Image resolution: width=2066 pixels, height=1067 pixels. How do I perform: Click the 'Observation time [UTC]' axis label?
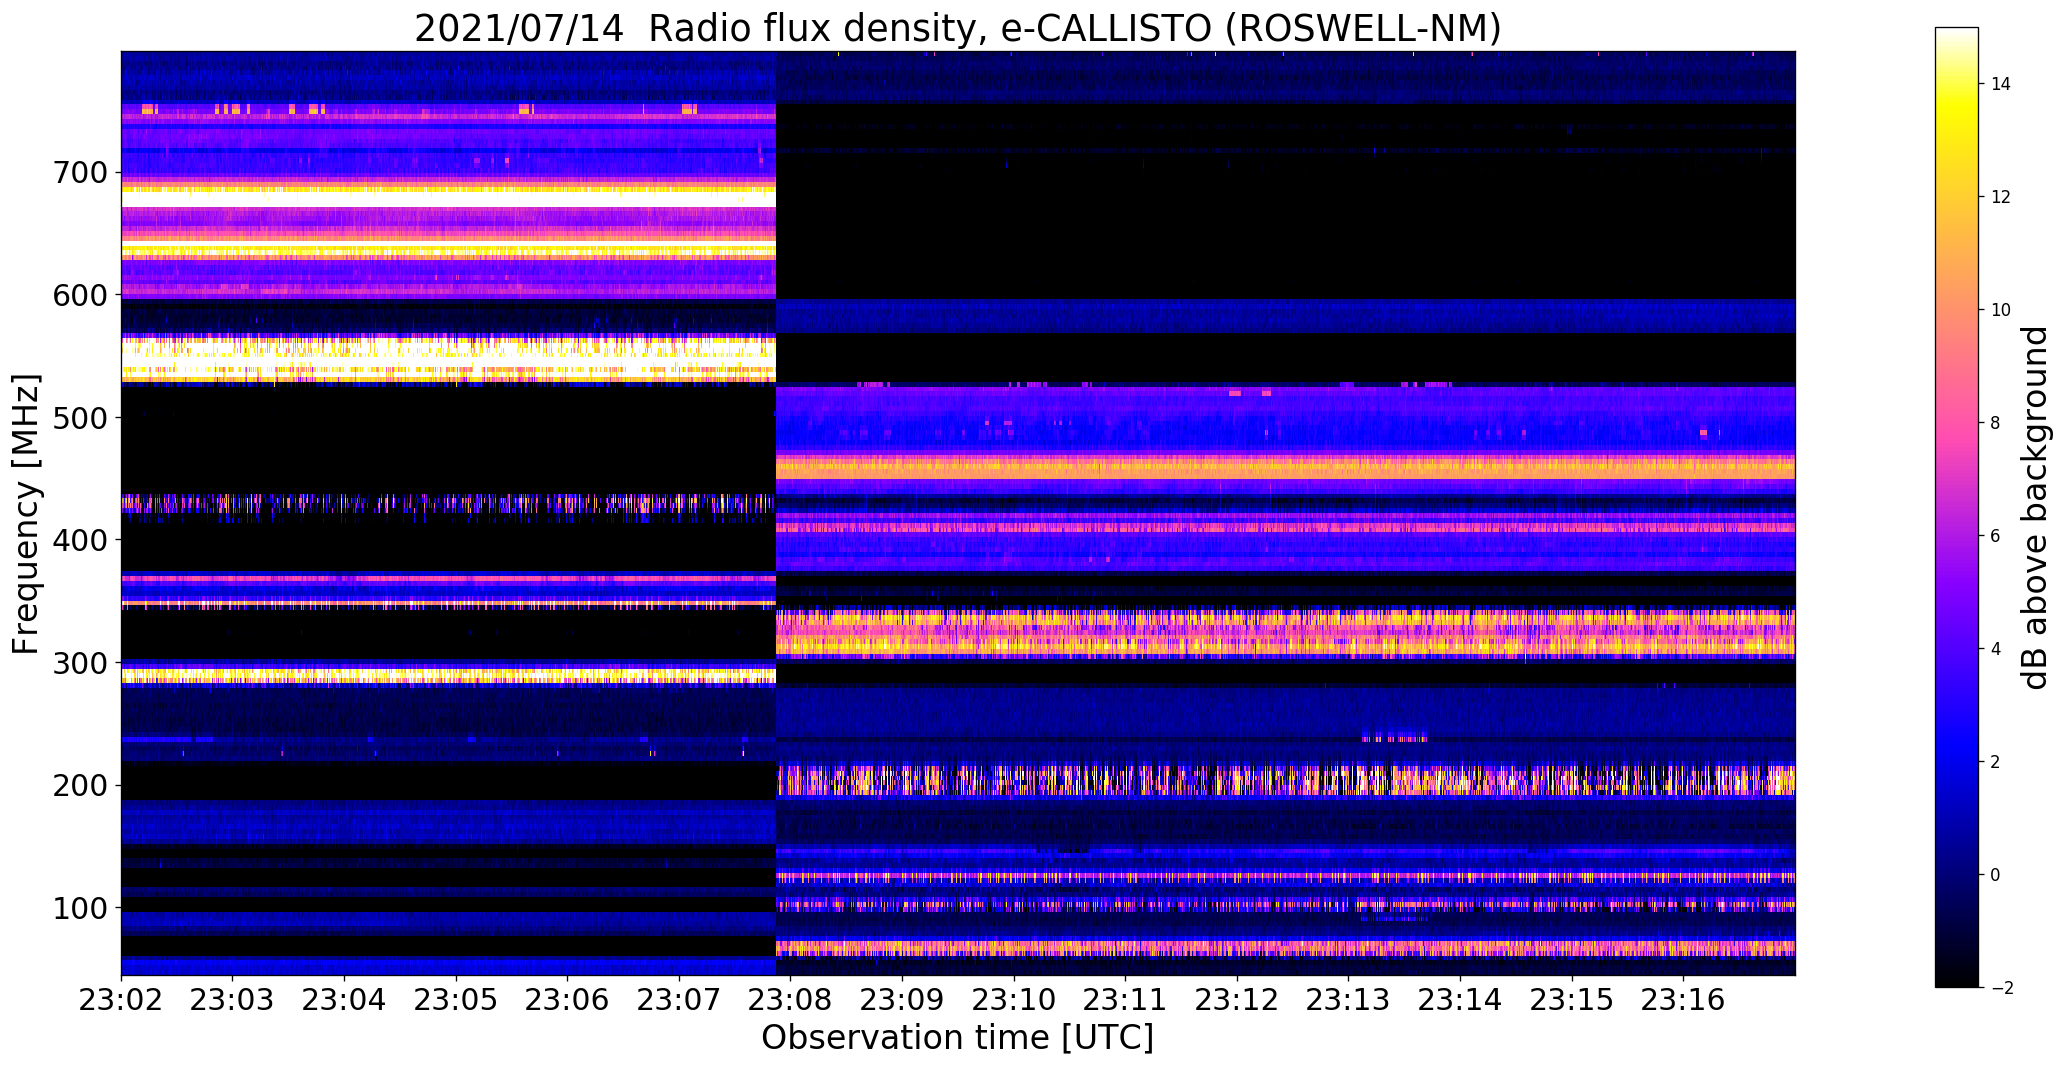[958, 1038]
